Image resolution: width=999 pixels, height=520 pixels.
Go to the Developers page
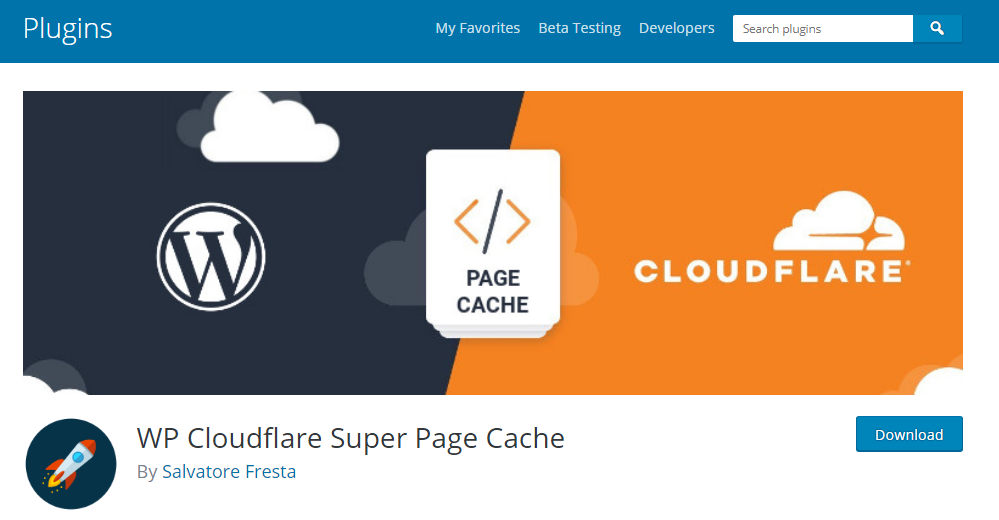click(677, 28)
